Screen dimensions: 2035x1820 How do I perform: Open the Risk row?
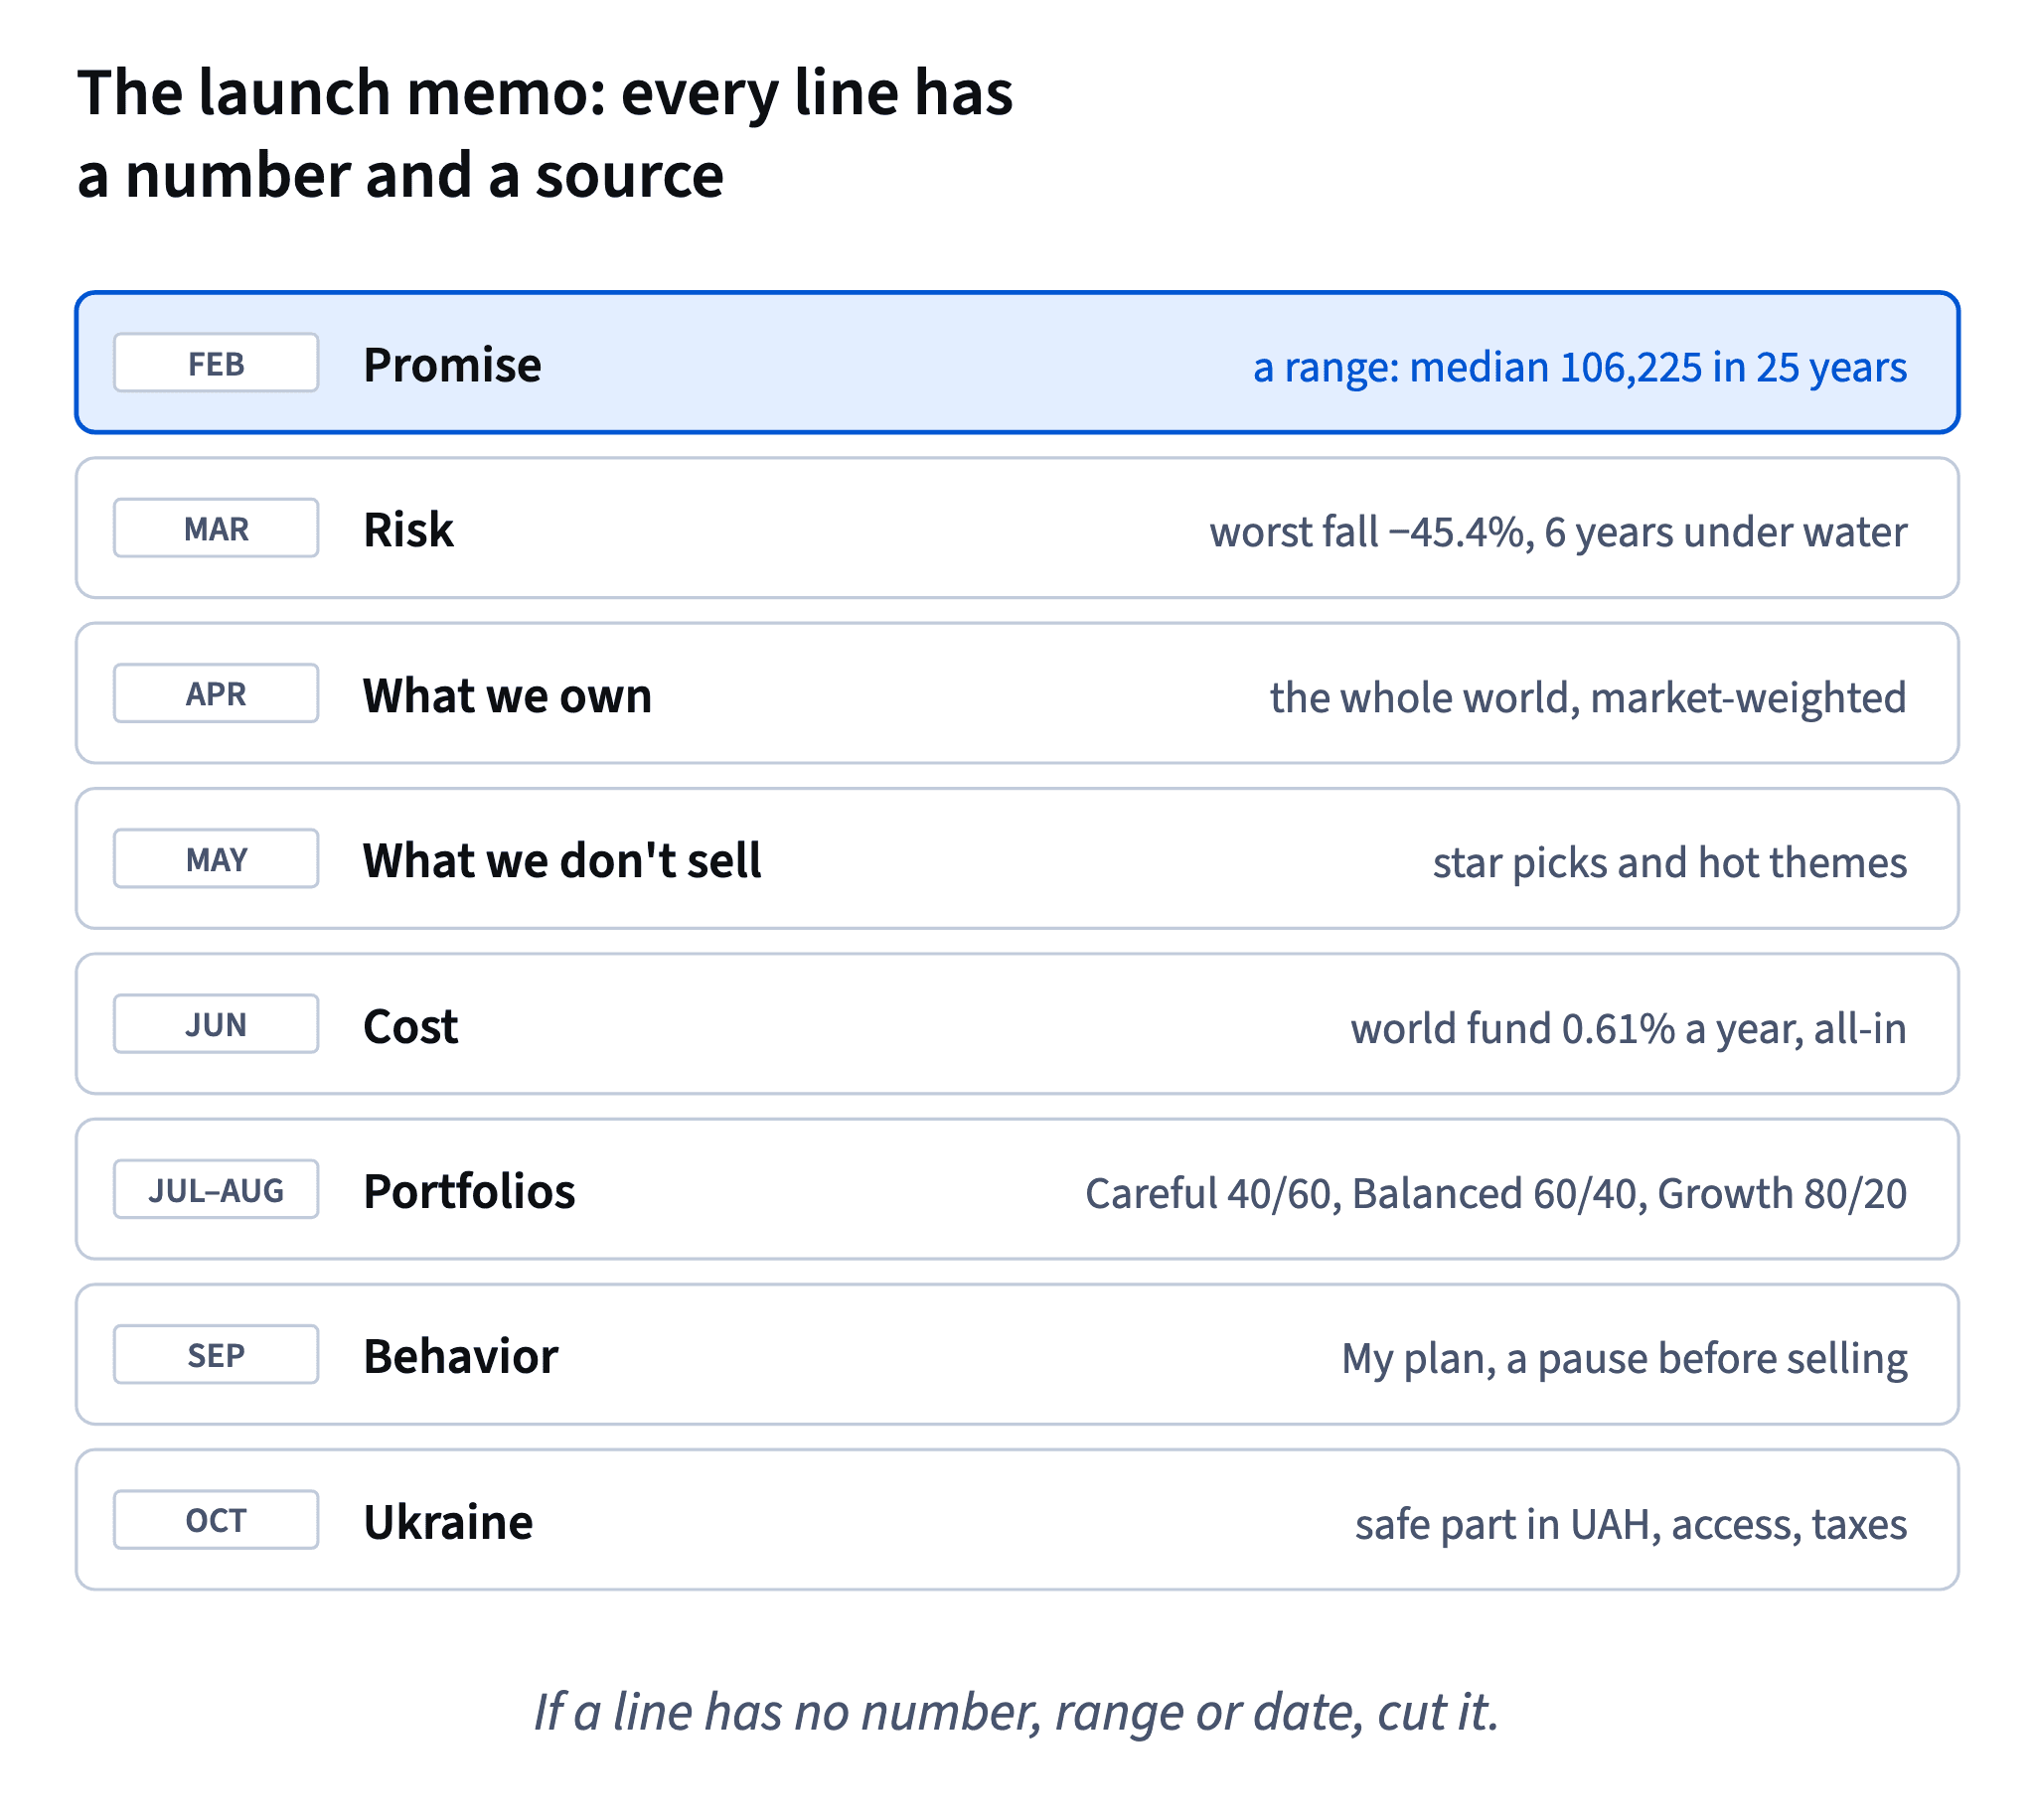coord(1017,528)
